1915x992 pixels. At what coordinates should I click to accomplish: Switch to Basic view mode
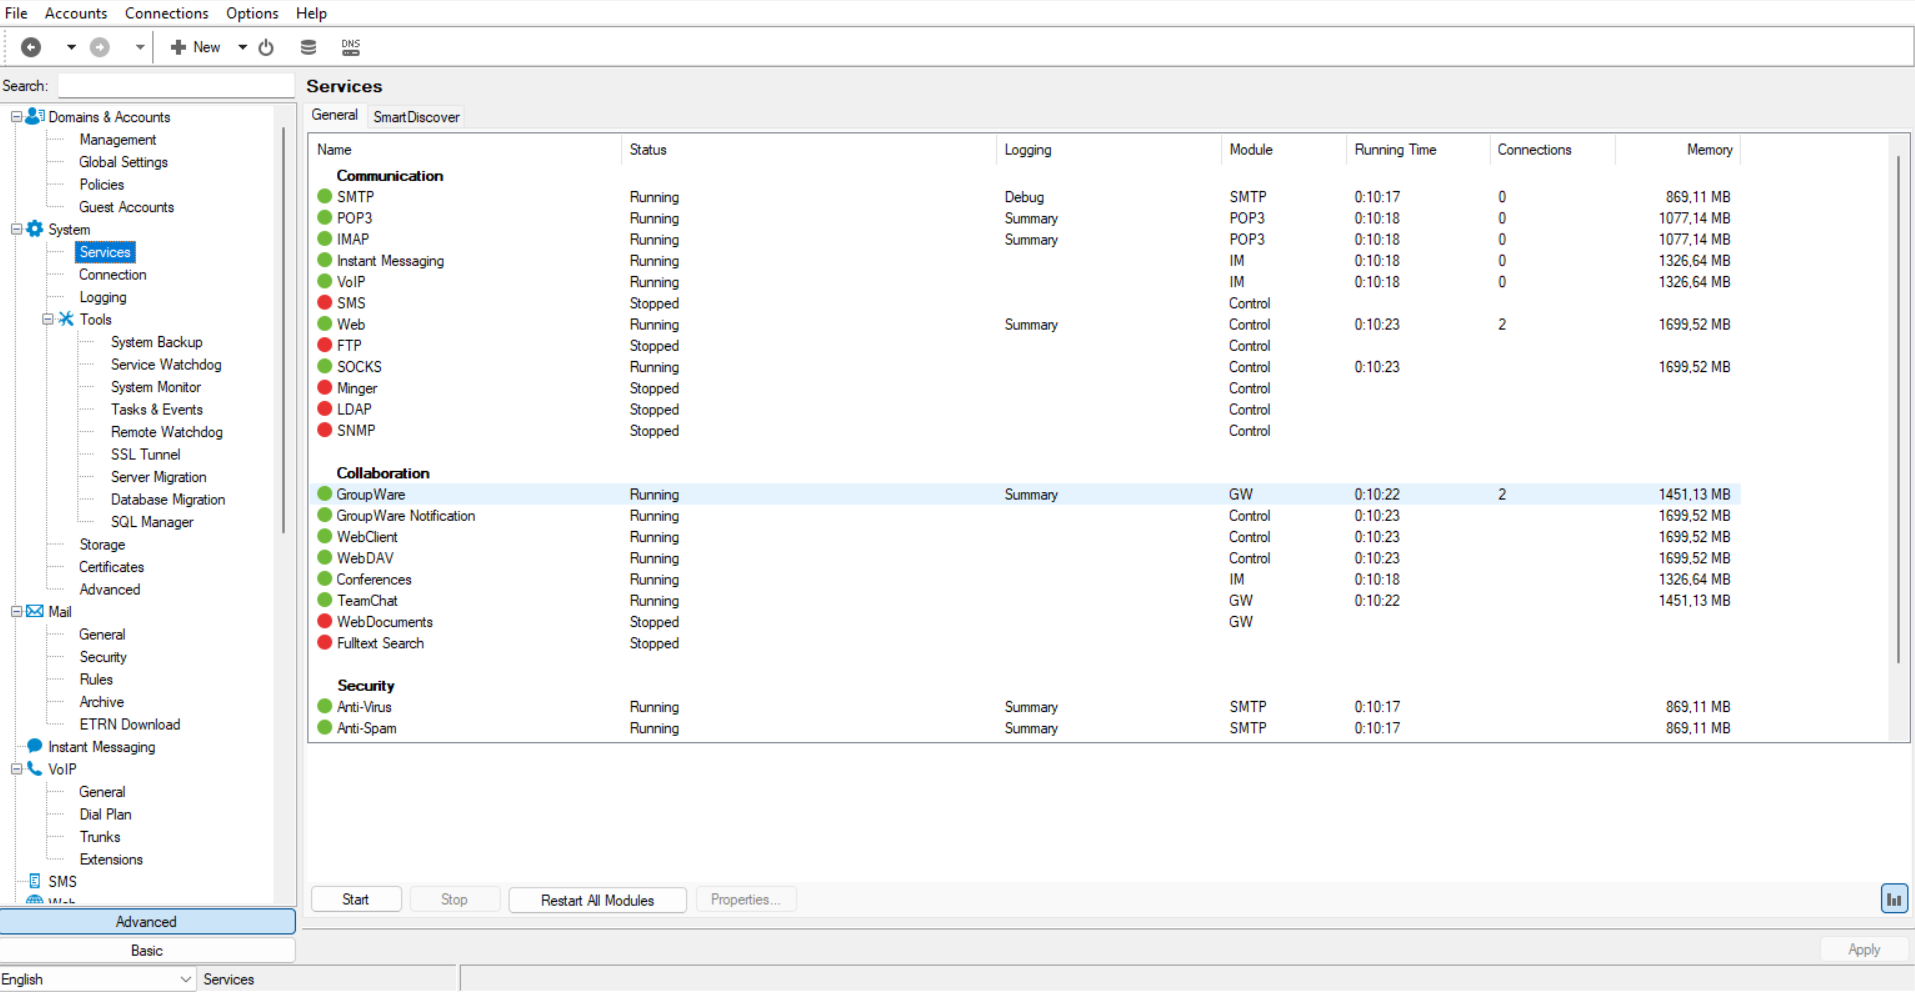pos(147,950)
